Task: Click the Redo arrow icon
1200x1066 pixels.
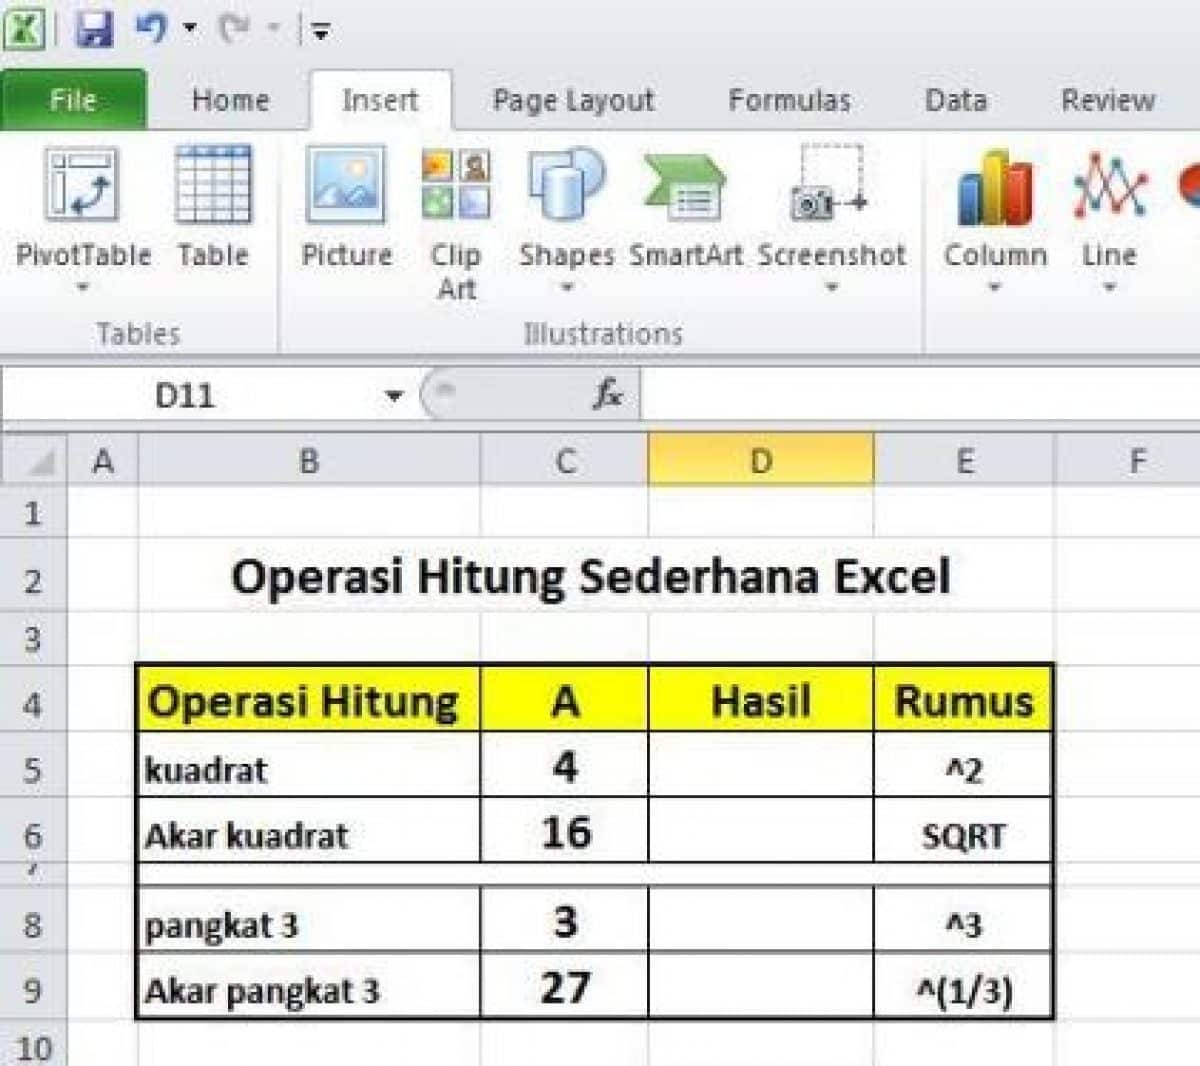Action: point(234,27)
